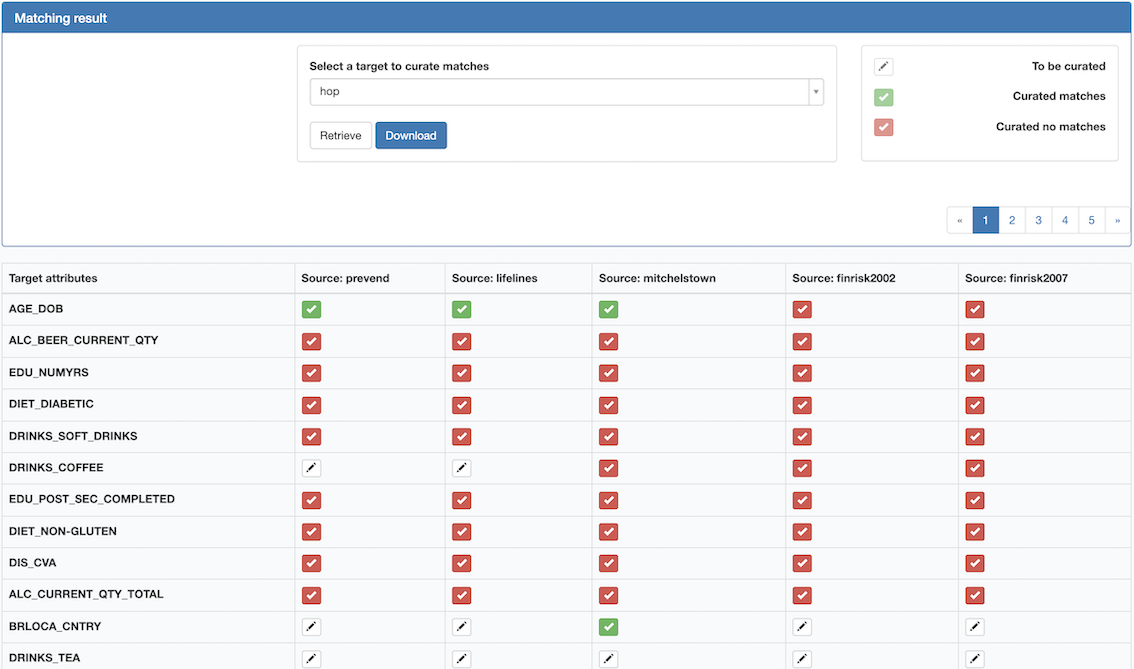Click the Download button

click(x=411, y=136)
